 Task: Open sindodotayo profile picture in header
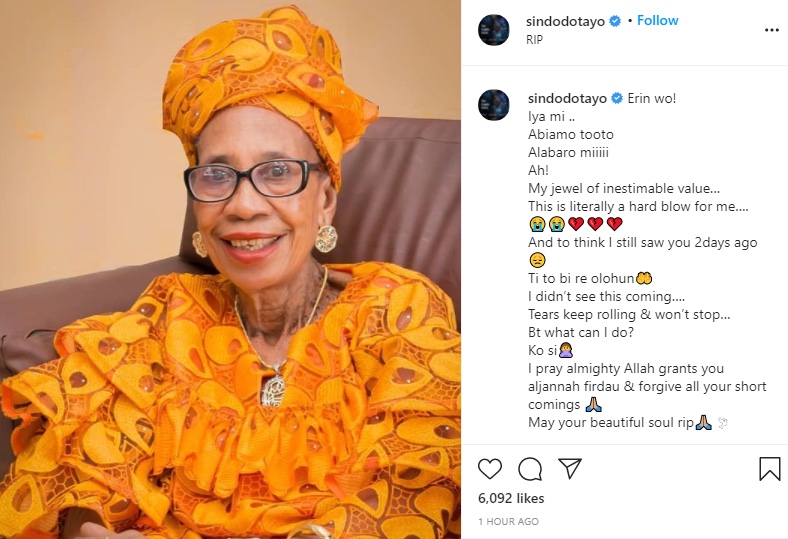[495, 30]
